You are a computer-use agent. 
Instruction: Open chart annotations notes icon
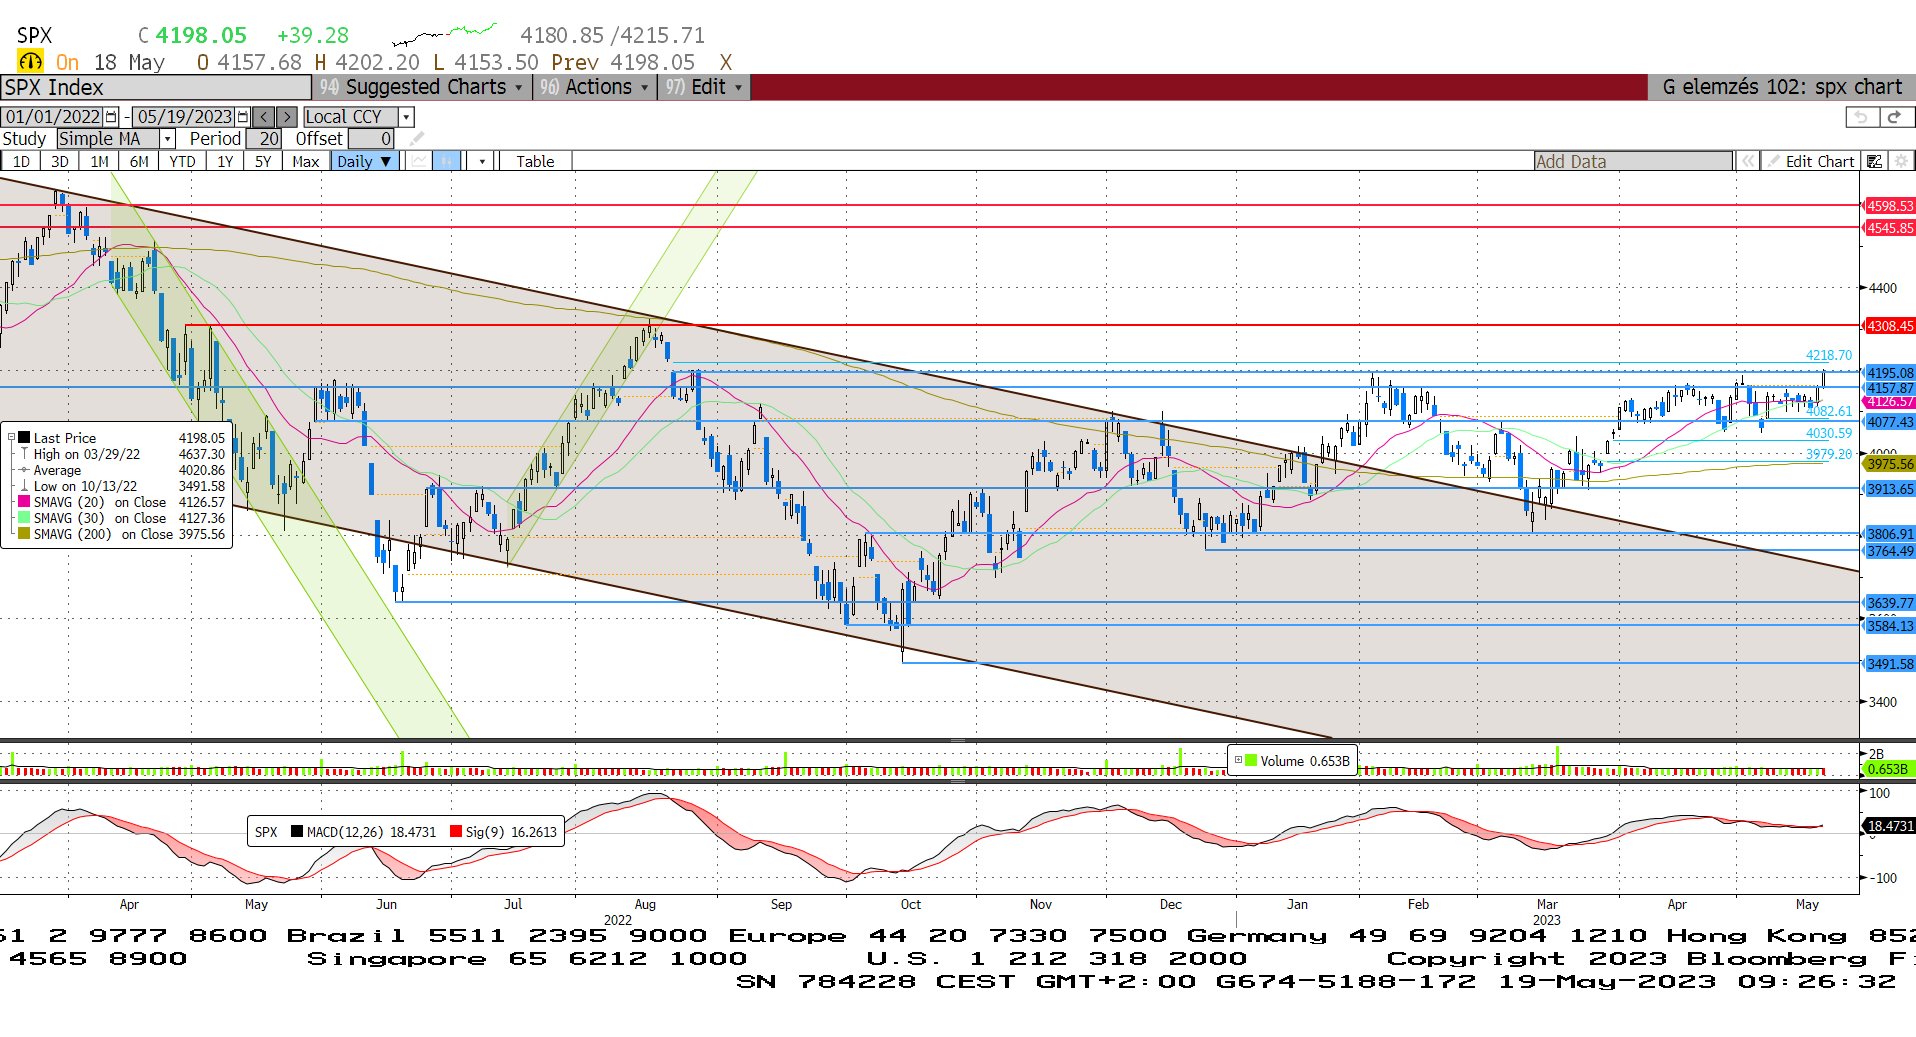1875,161
